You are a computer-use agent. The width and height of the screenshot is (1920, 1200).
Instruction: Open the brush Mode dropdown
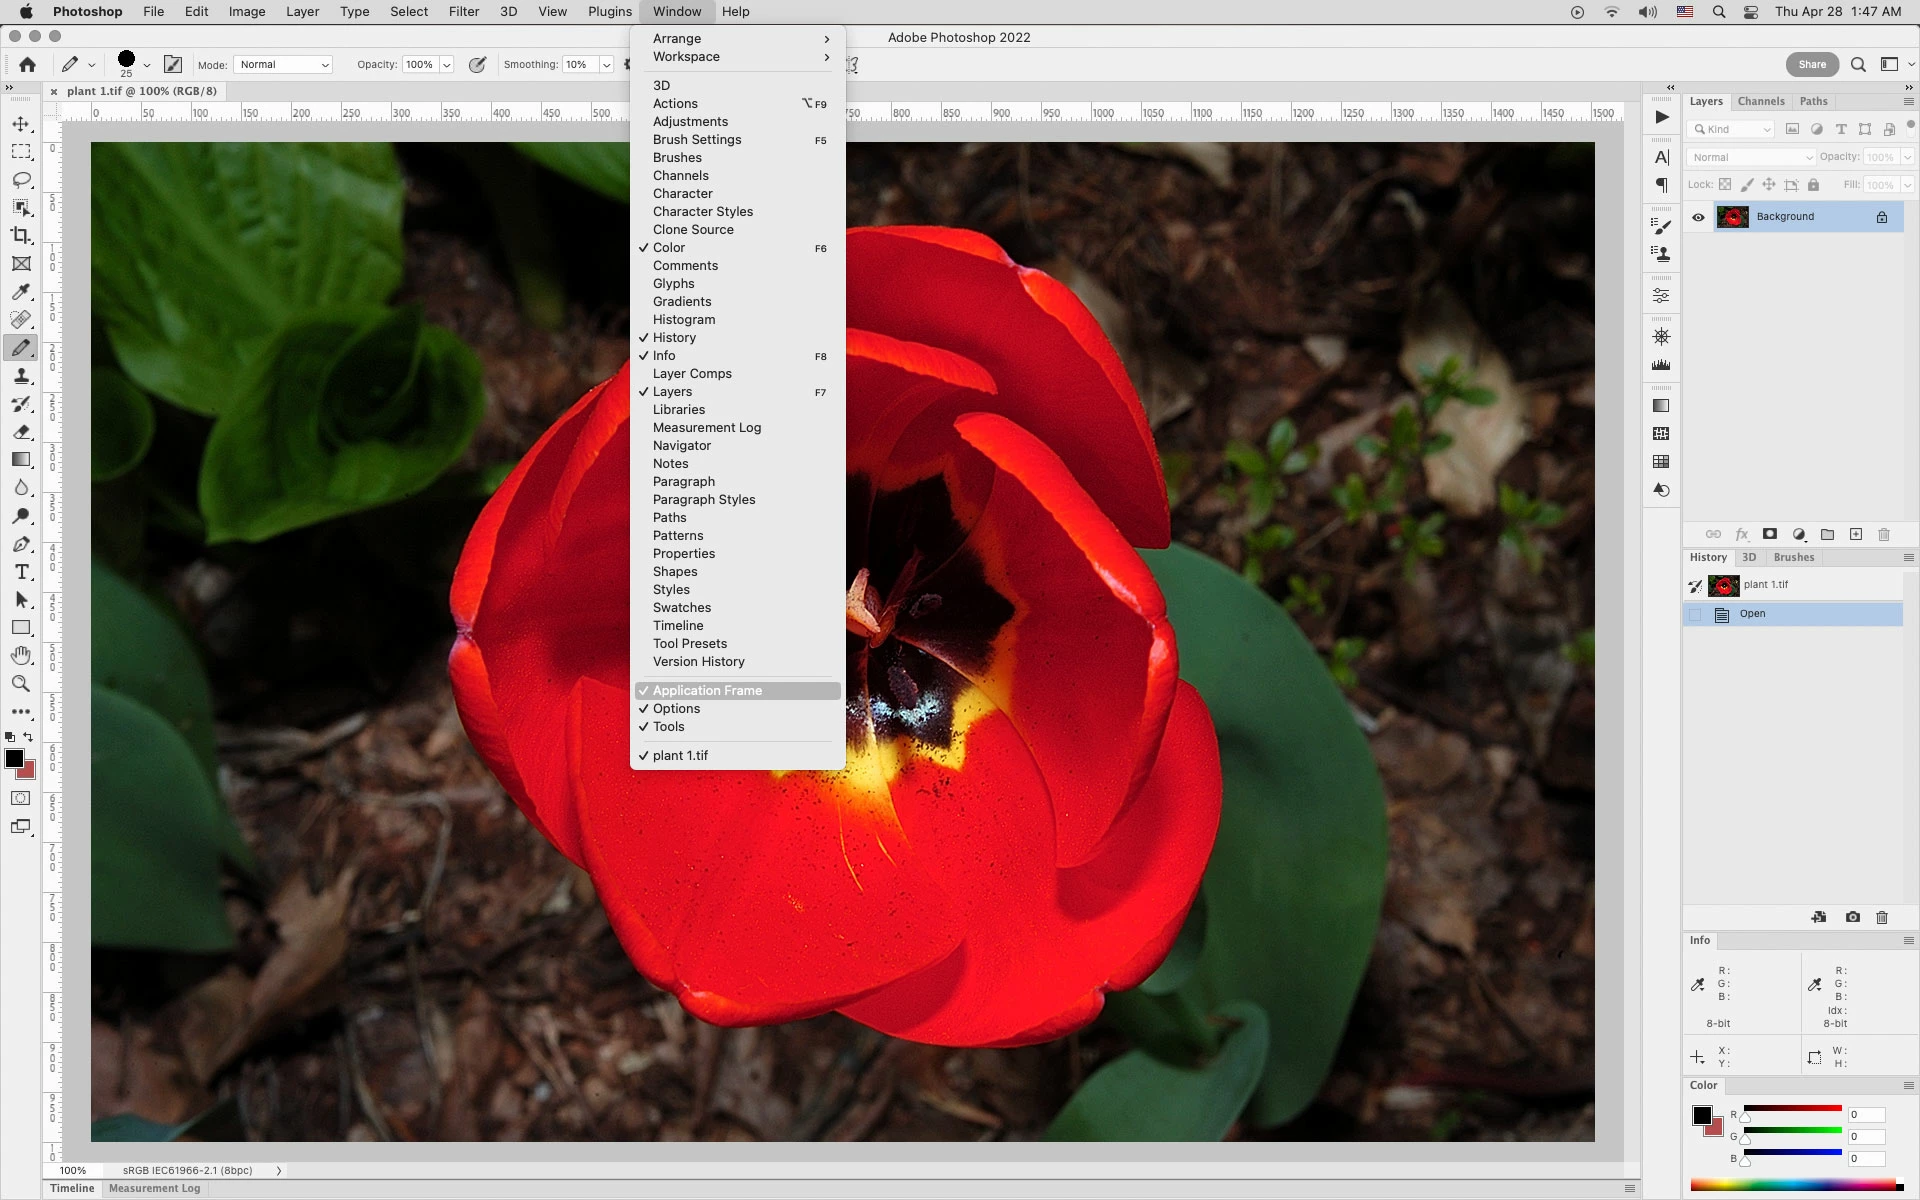284,65
